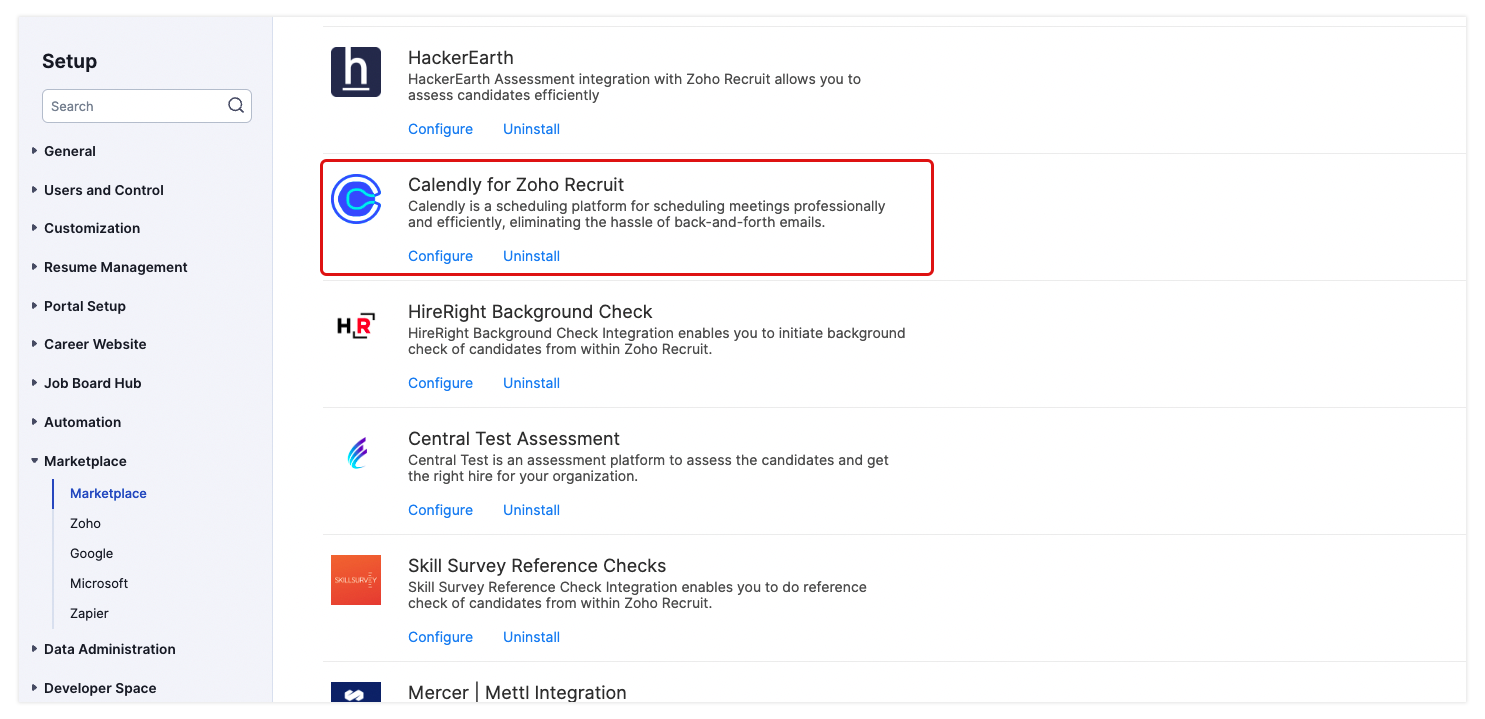Image resolution: width=1485 pixels, height=719 pixels.
Task: Click the Central Test Assessment logo
Action: tap(356, 453)
